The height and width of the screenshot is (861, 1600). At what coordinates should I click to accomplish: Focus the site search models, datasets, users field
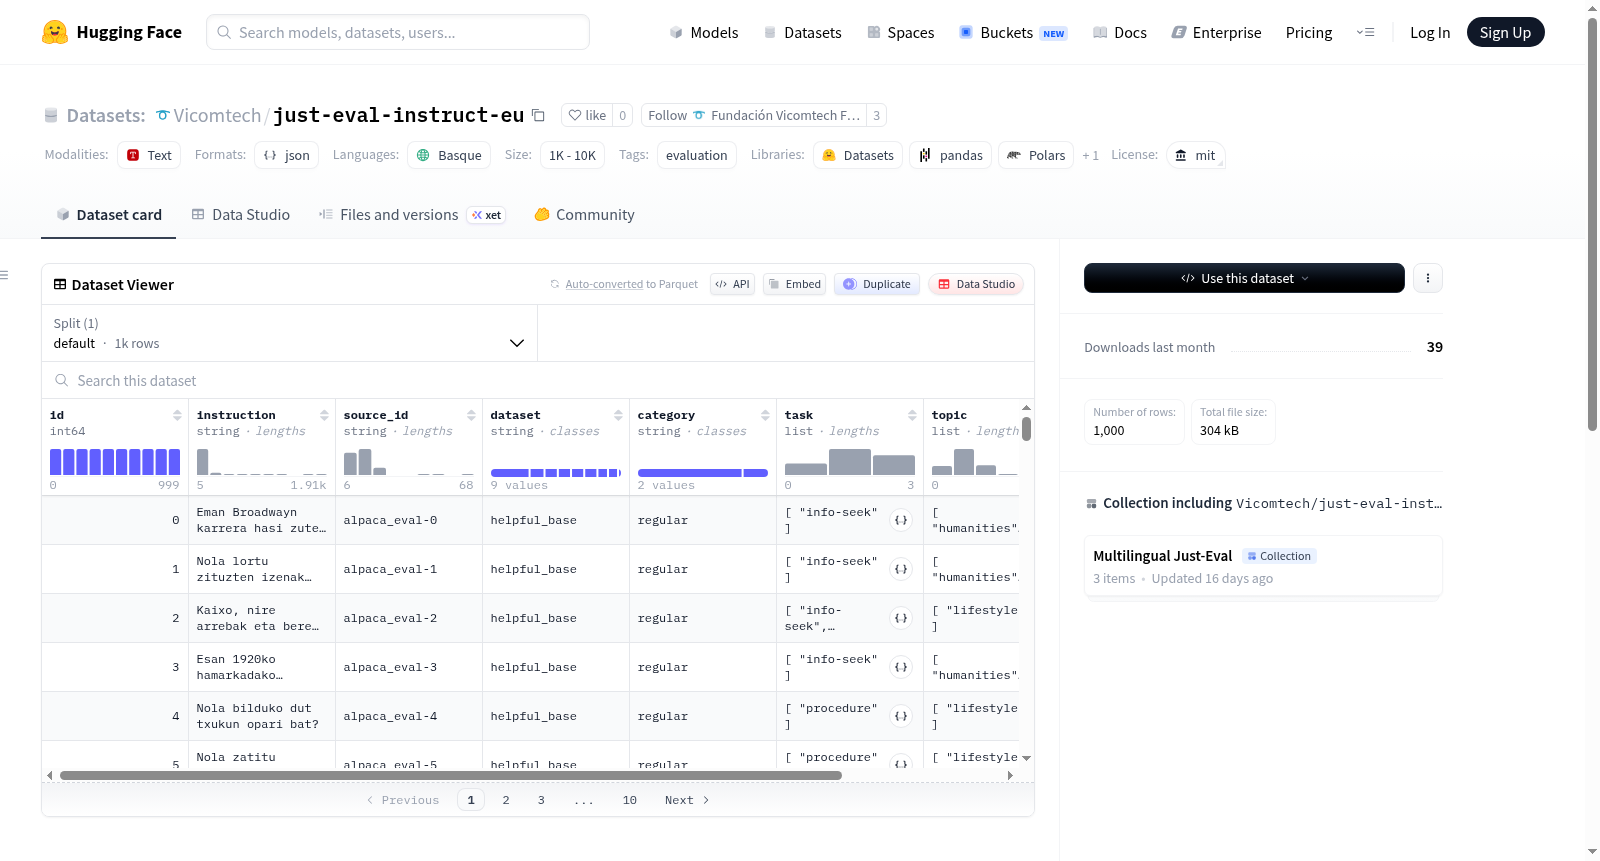pyautogui.click(x=398, y=32)
